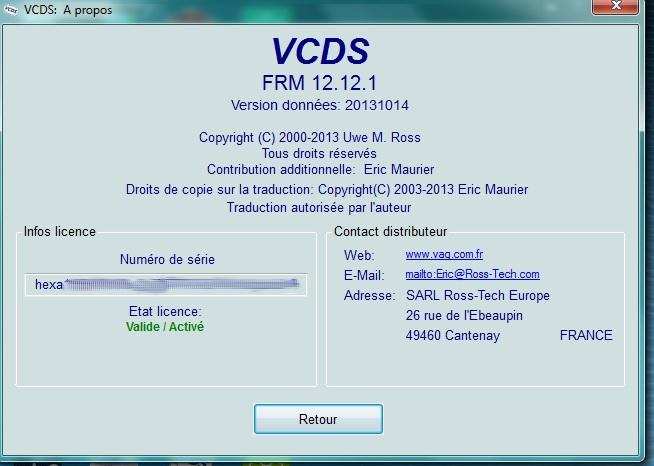Click the mailto:Eric@Ross-Tech.com email link

472,274
